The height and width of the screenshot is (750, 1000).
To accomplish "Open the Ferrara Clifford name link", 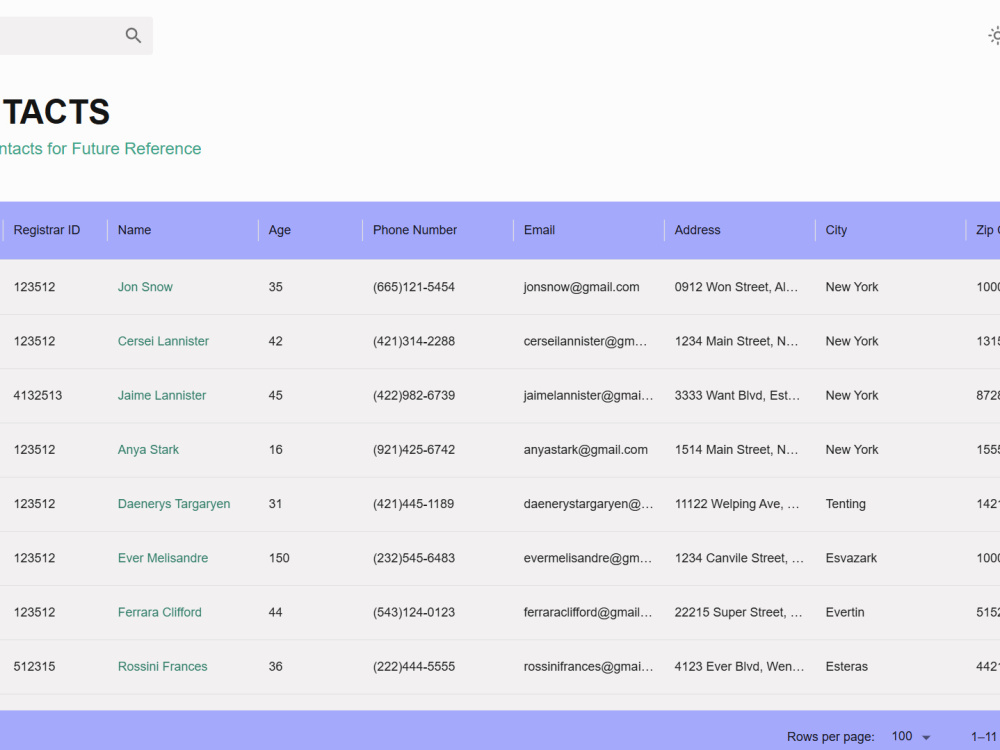I will (159, 612).
